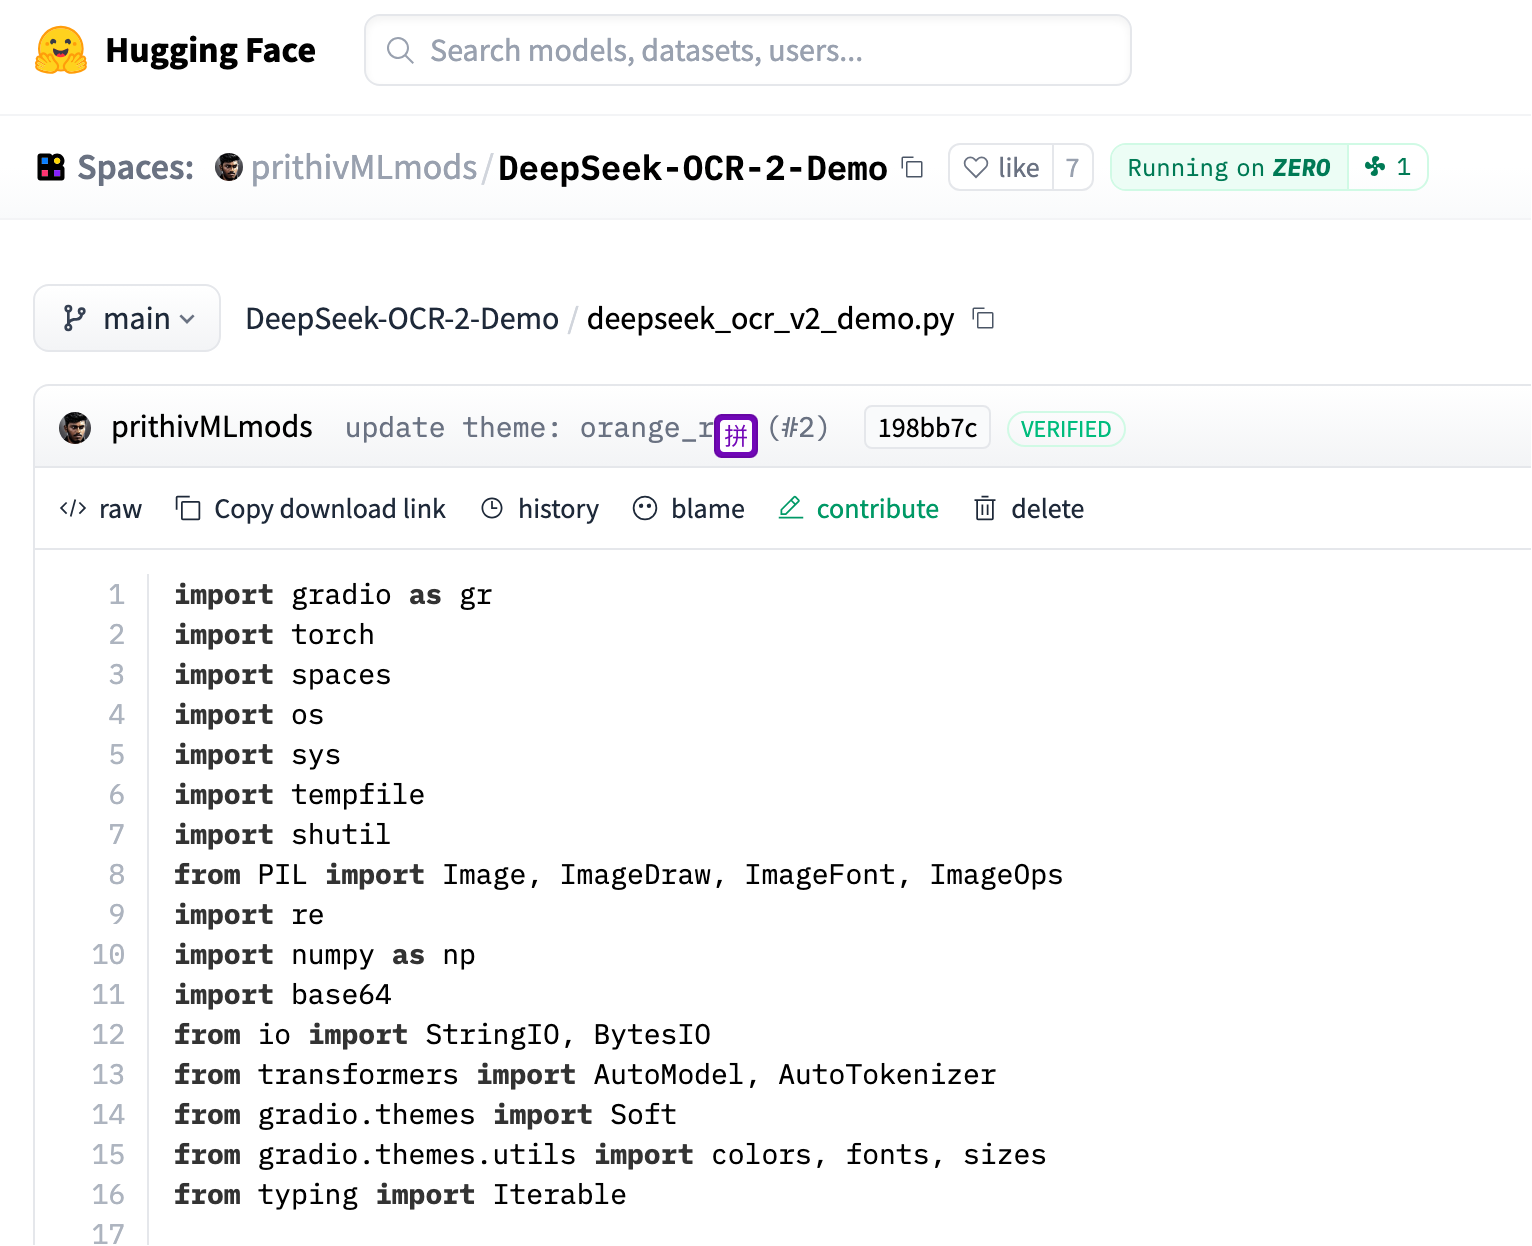The image size is (1532, 1246).
Task: Copy the space name with copy icon
Action: pos(912,167)
